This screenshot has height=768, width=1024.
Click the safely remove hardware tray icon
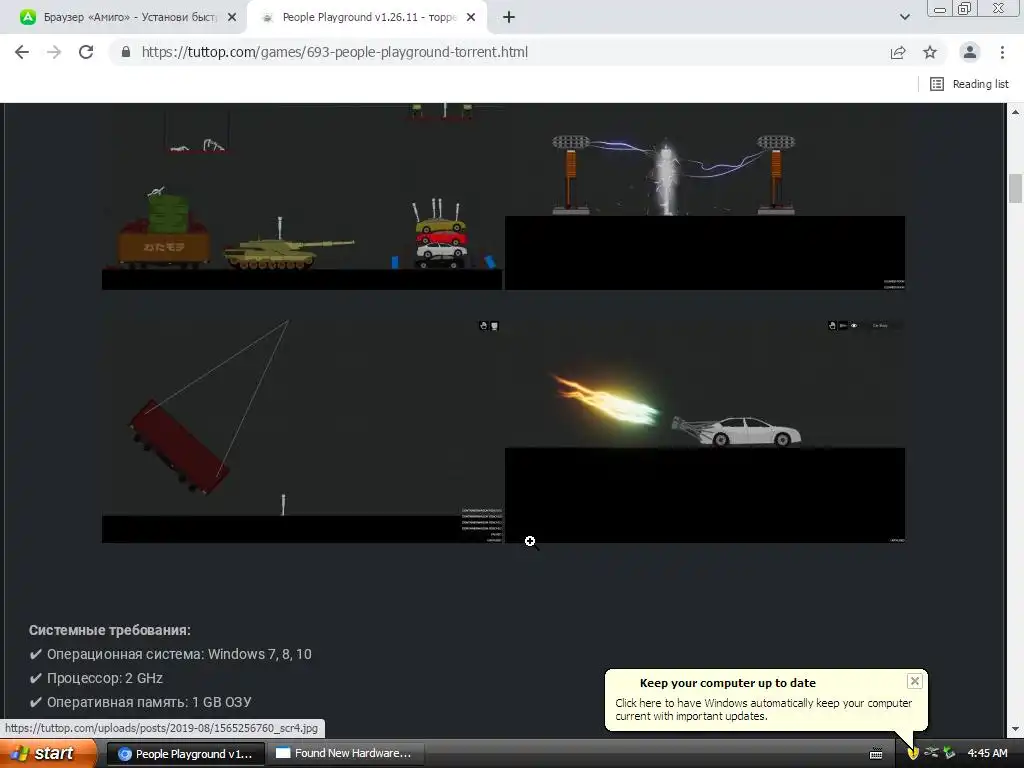[x=949, y=753]
